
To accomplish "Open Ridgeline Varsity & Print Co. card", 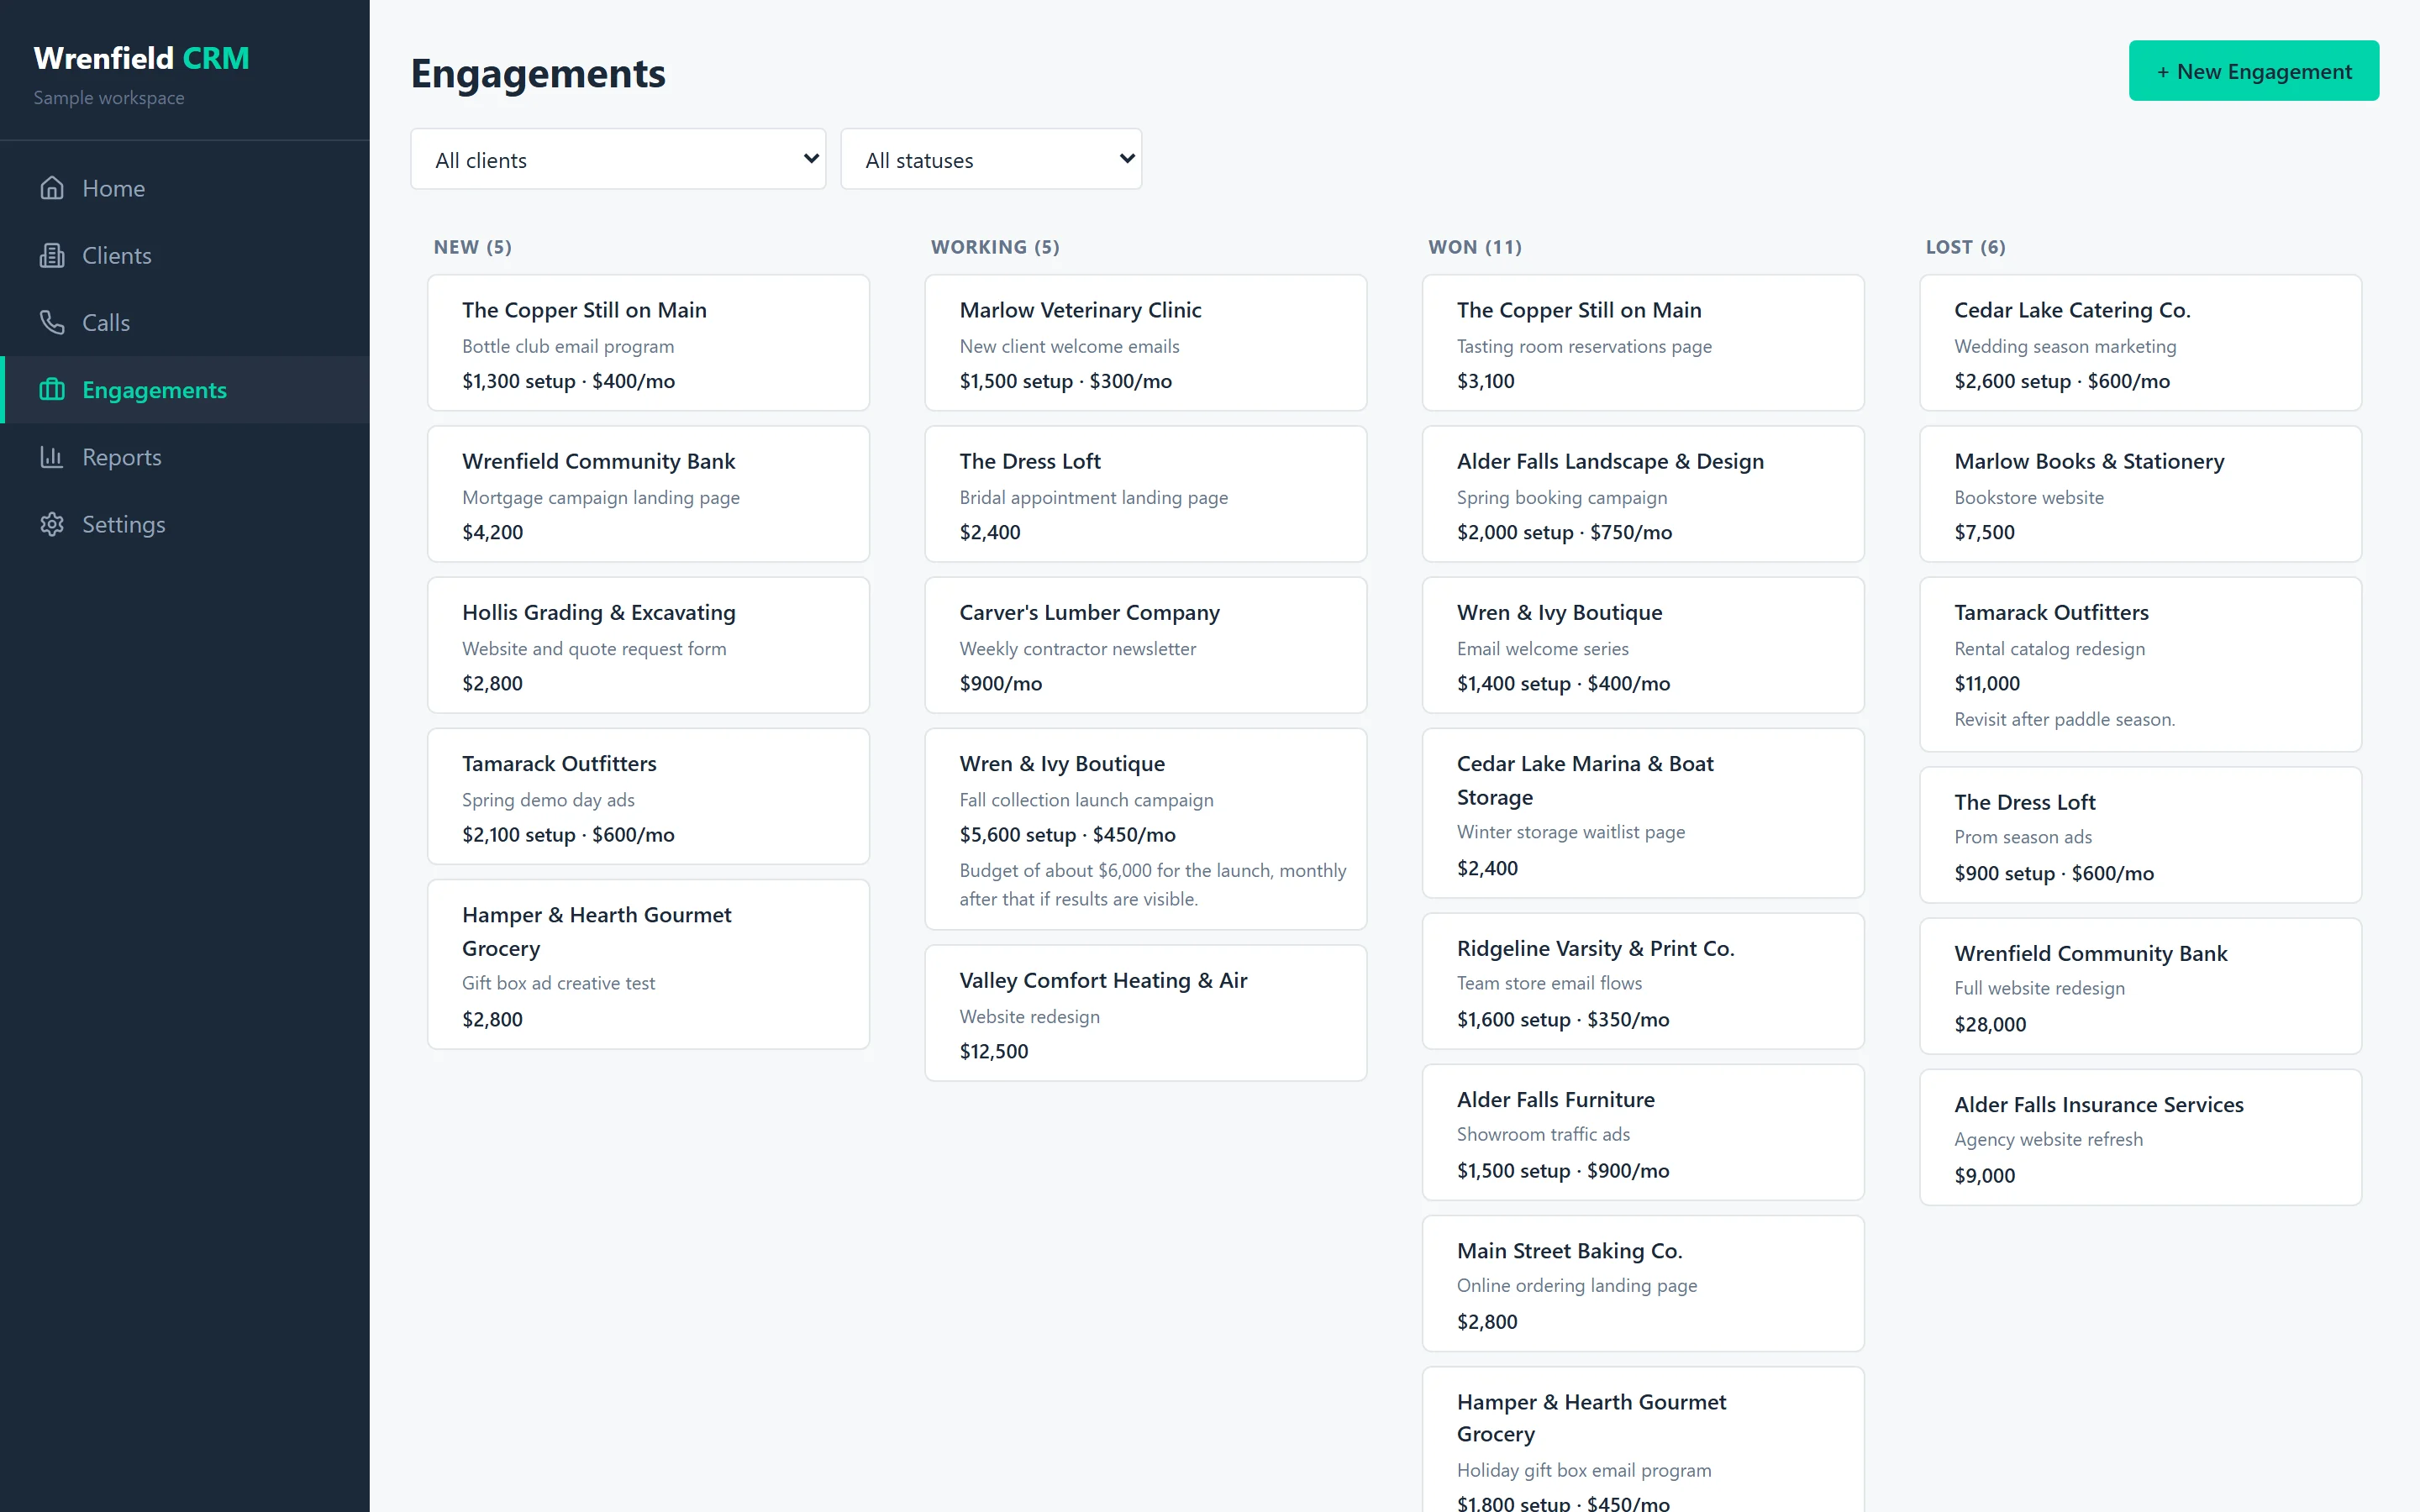I will click(x=1643, y=981).
